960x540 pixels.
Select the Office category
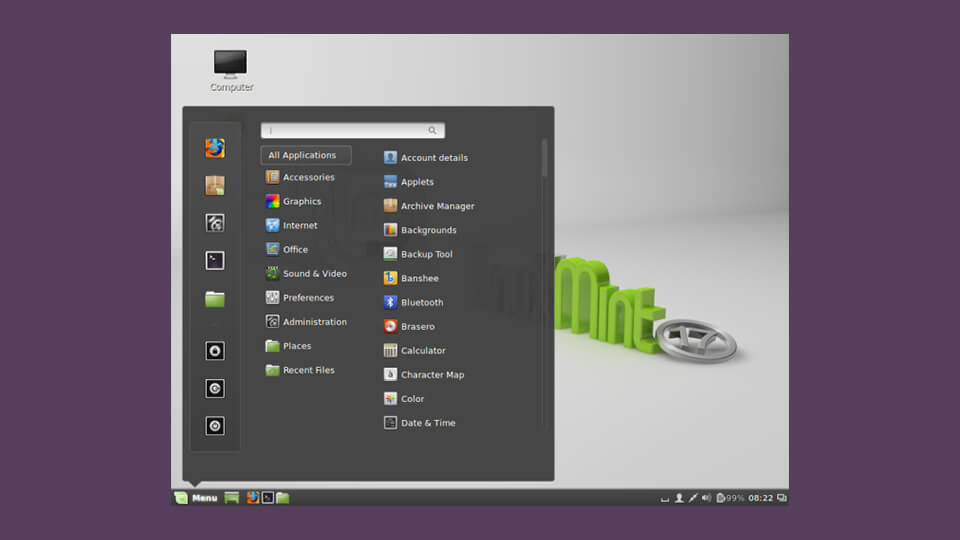287,249
